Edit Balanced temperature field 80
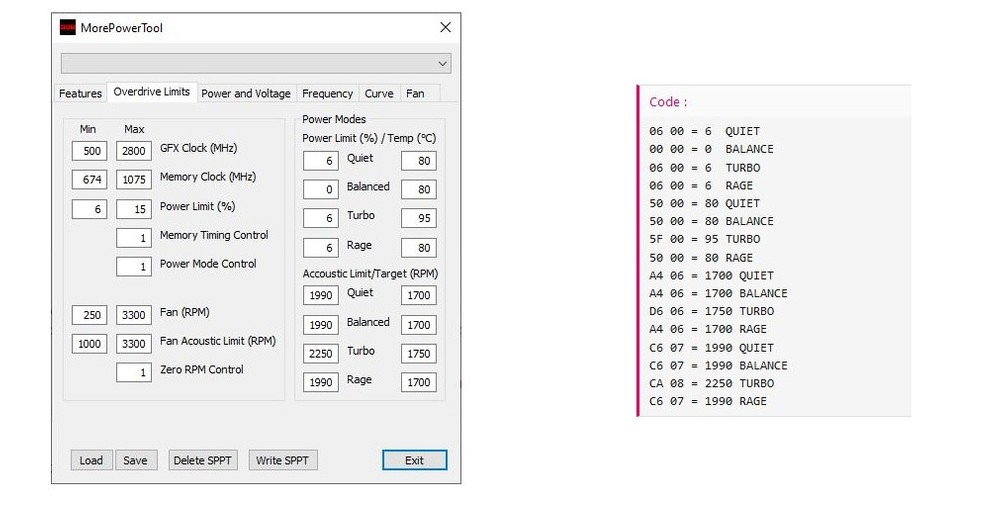1000x505 pixels. pyautogui.click(x=419, y=189)
